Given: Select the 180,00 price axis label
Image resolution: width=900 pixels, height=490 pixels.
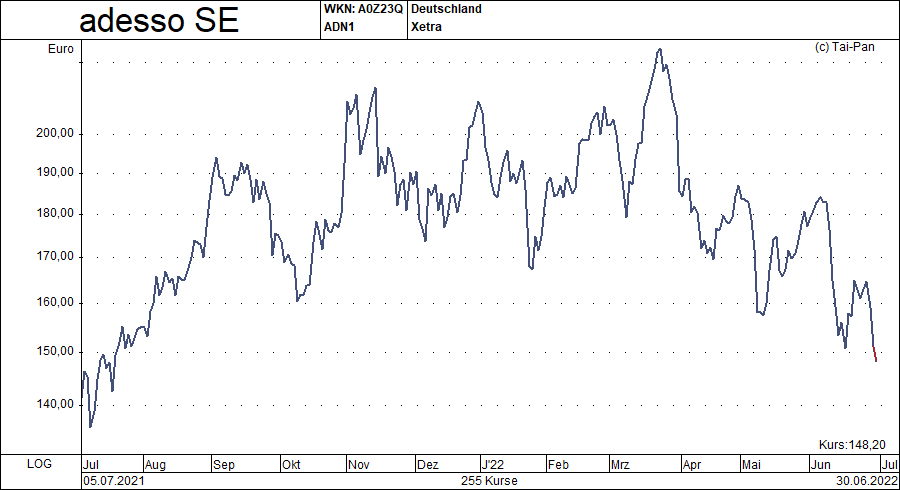Looking at the screenshot, I should point(55,213).
